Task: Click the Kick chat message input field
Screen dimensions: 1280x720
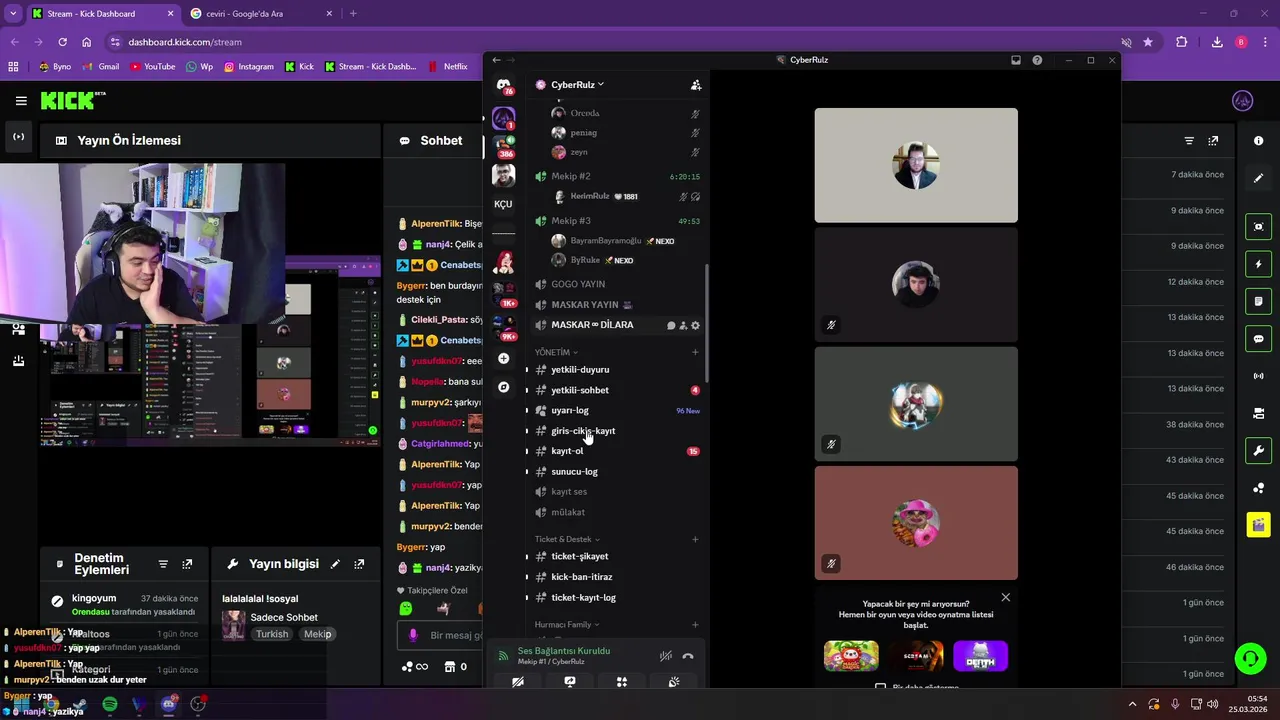Action: click(440, 635)
